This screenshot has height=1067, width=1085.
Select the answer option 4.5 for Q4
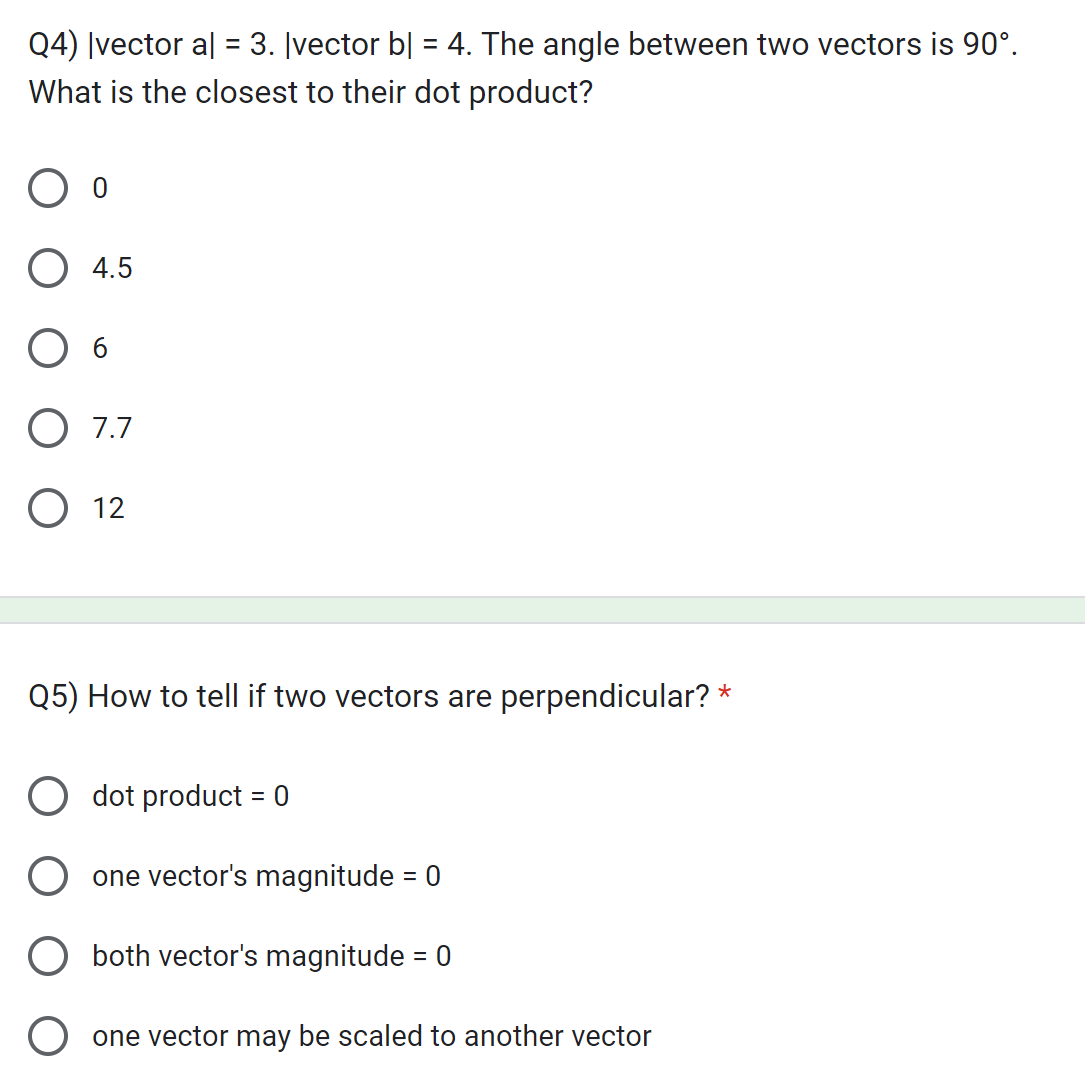point(47,268)
